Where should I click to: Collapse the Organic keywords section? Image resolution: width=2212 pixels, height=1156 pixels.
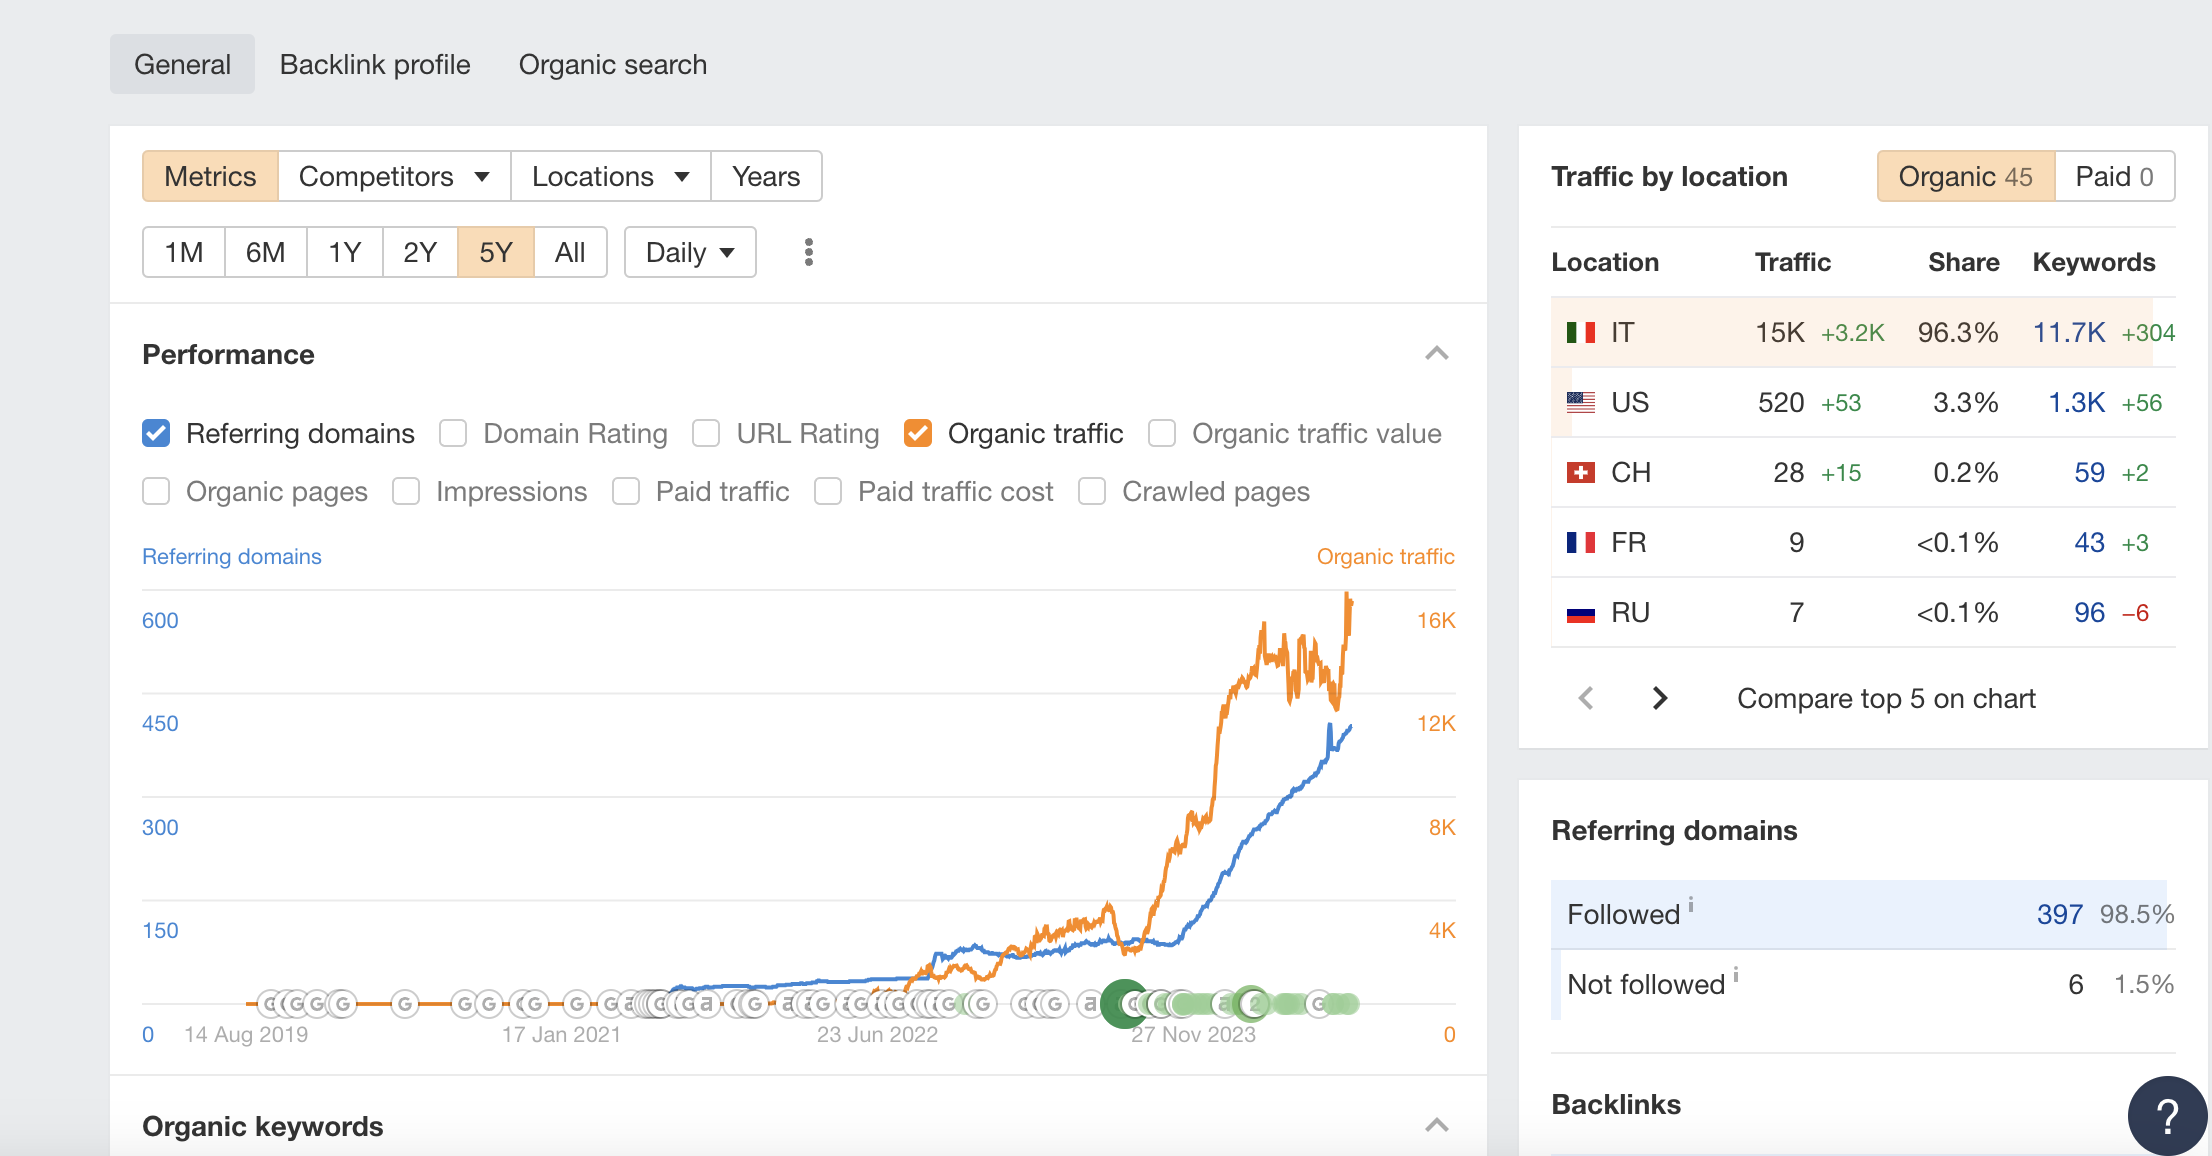tap(1437, 1125)
